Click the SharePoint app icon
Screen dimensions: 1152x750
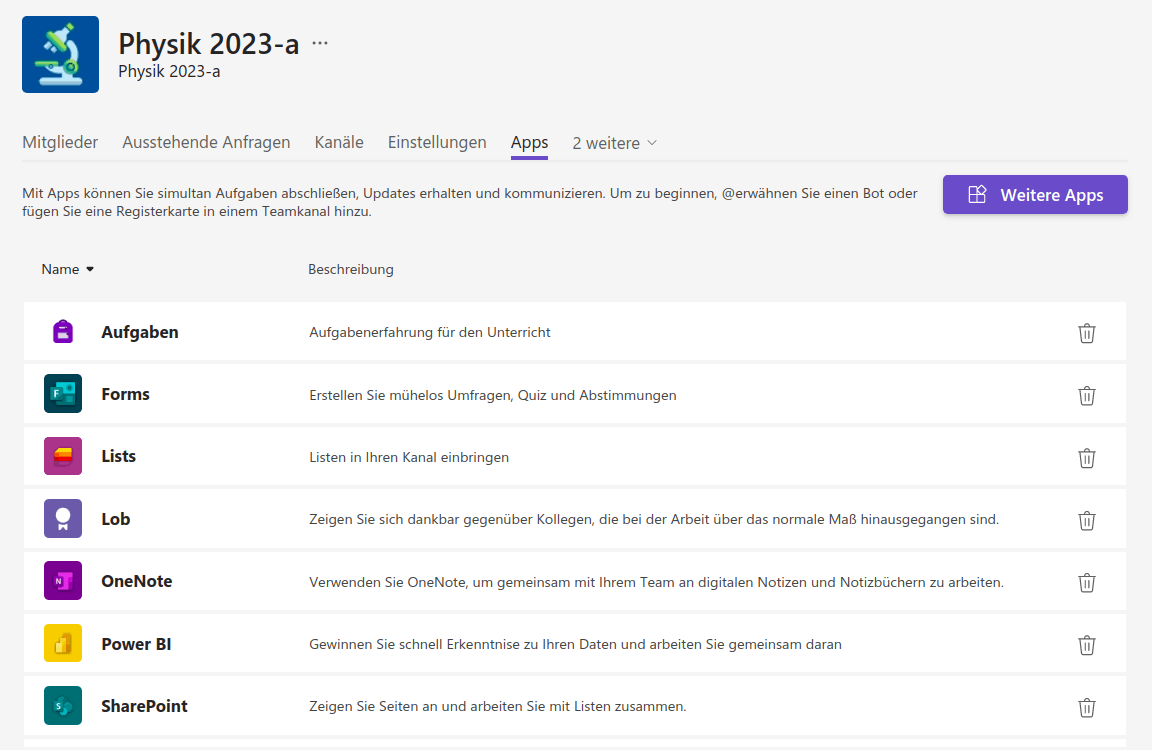63,706
